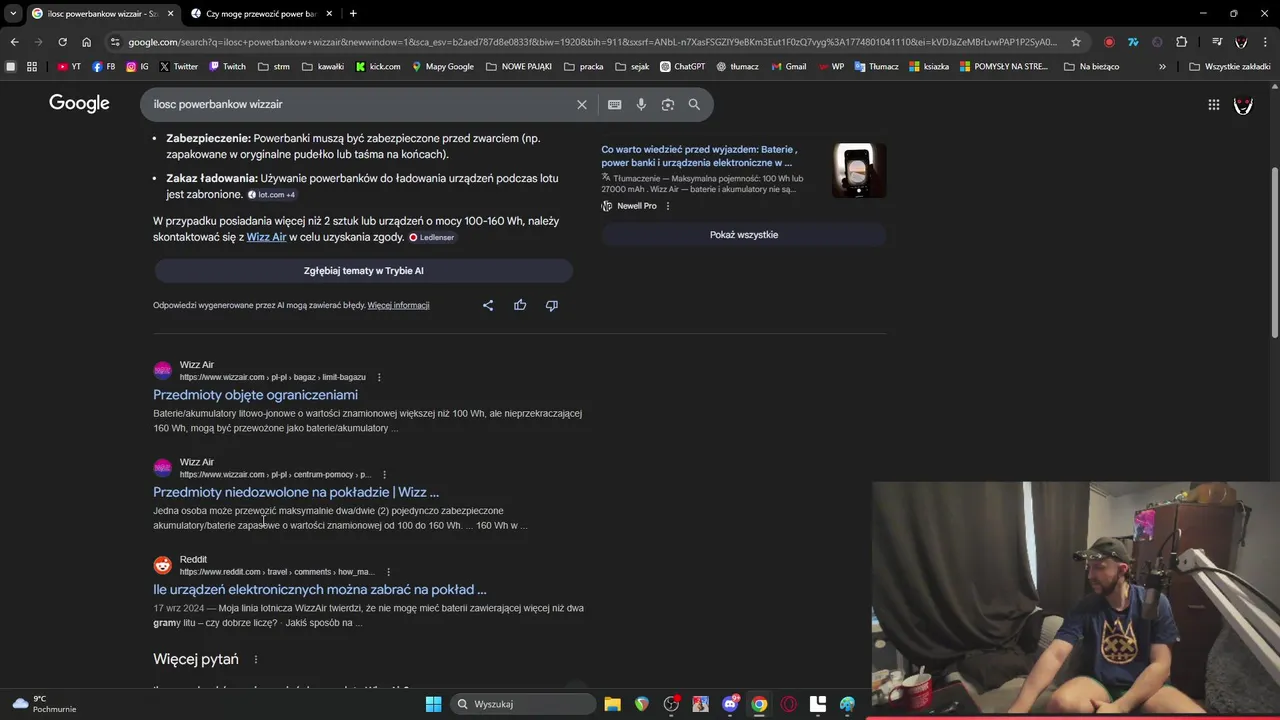Open Google account profile avatar
Viewport: 1280px width, 720px height.
(x=1243, y=104)
